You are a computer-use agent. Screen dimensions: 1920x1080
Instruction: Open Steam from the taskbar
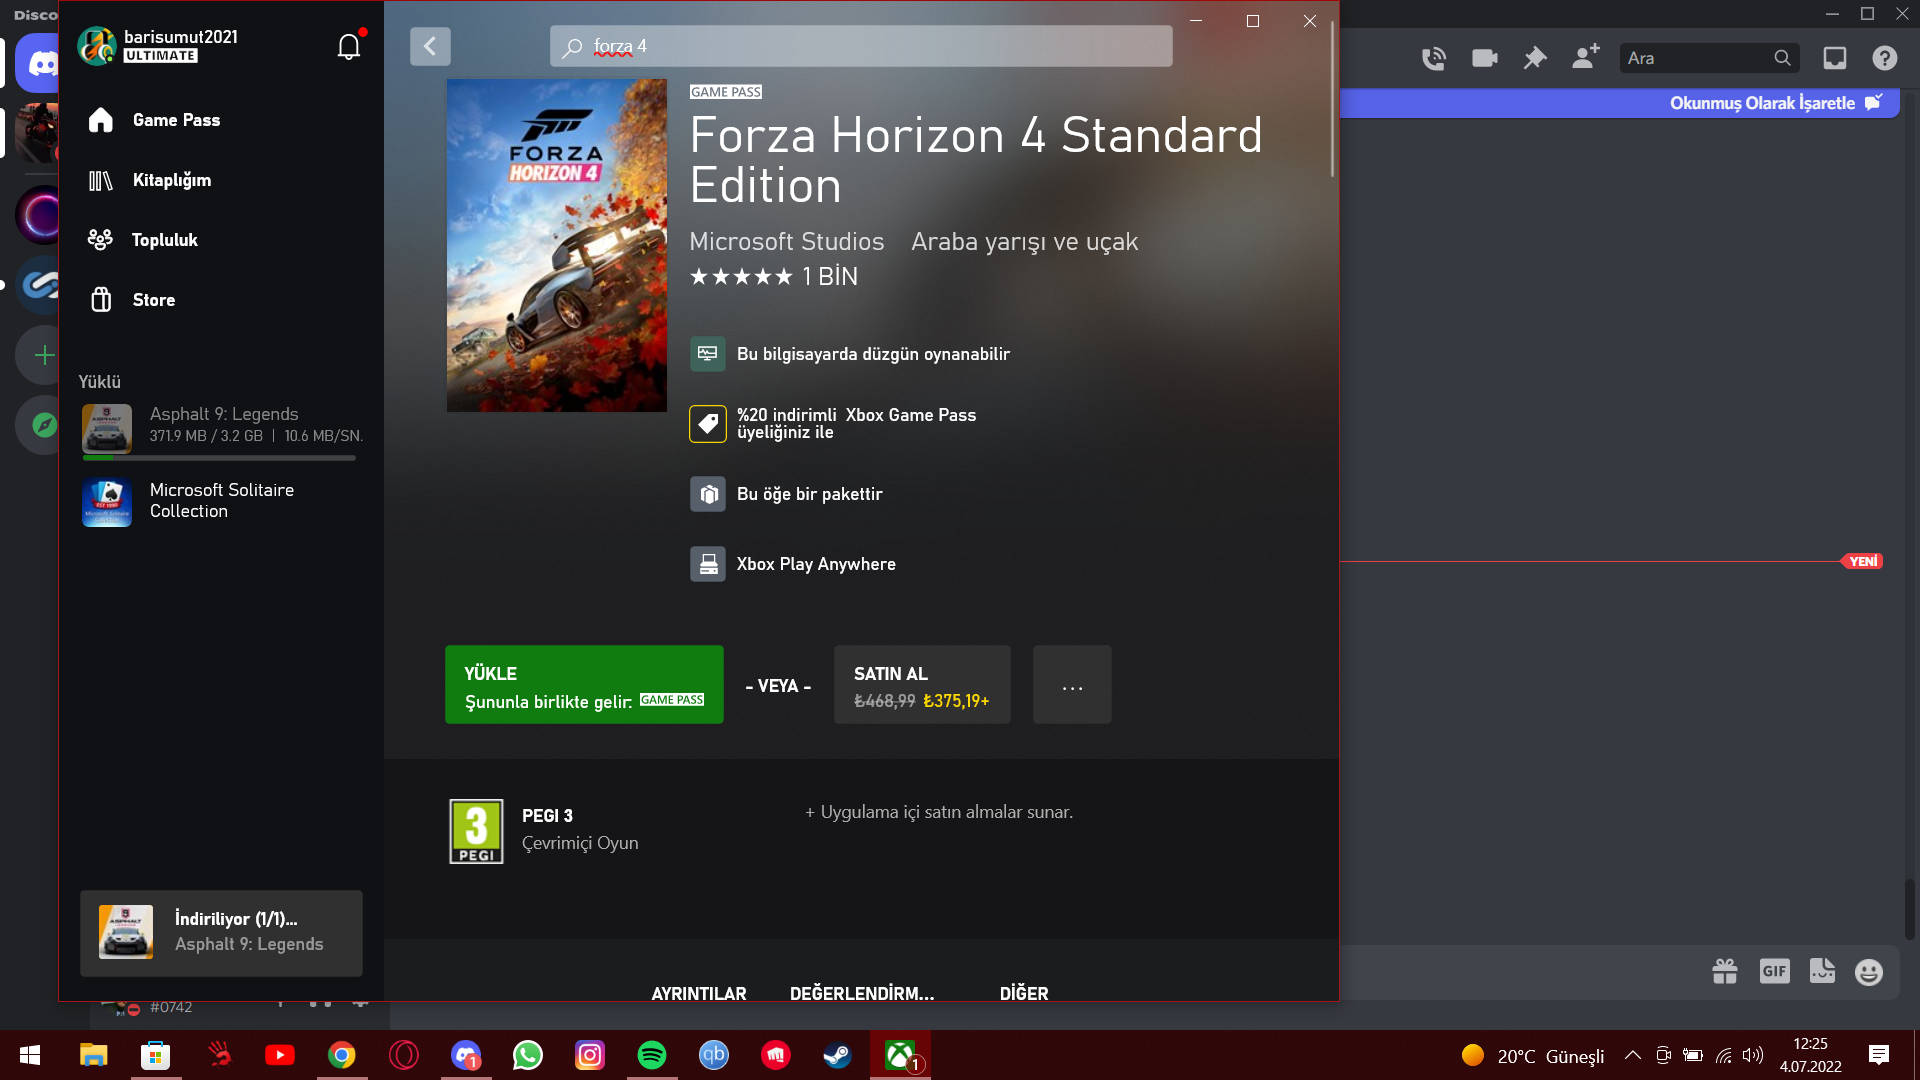[x=838, y=1055]
